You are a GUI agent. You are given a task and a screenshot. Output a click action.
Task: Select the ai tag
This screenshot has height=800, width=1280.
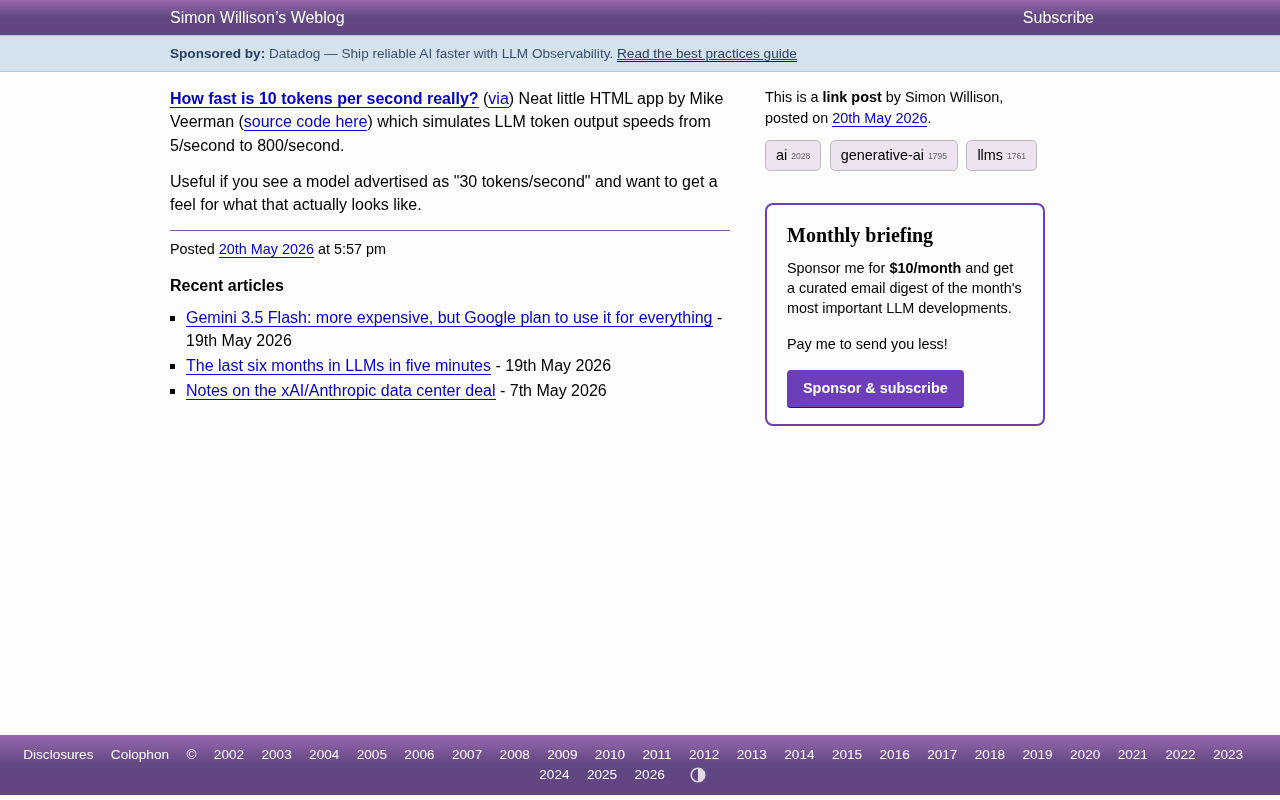click(793, 155)
